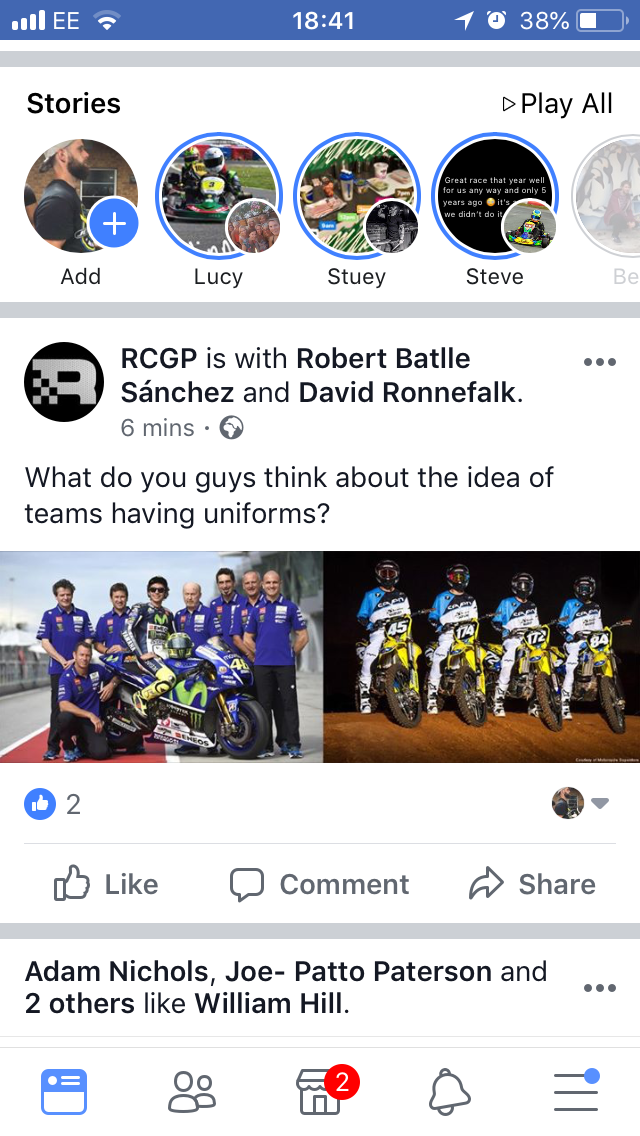Tap the blue plus to add a story

(114, 224)
